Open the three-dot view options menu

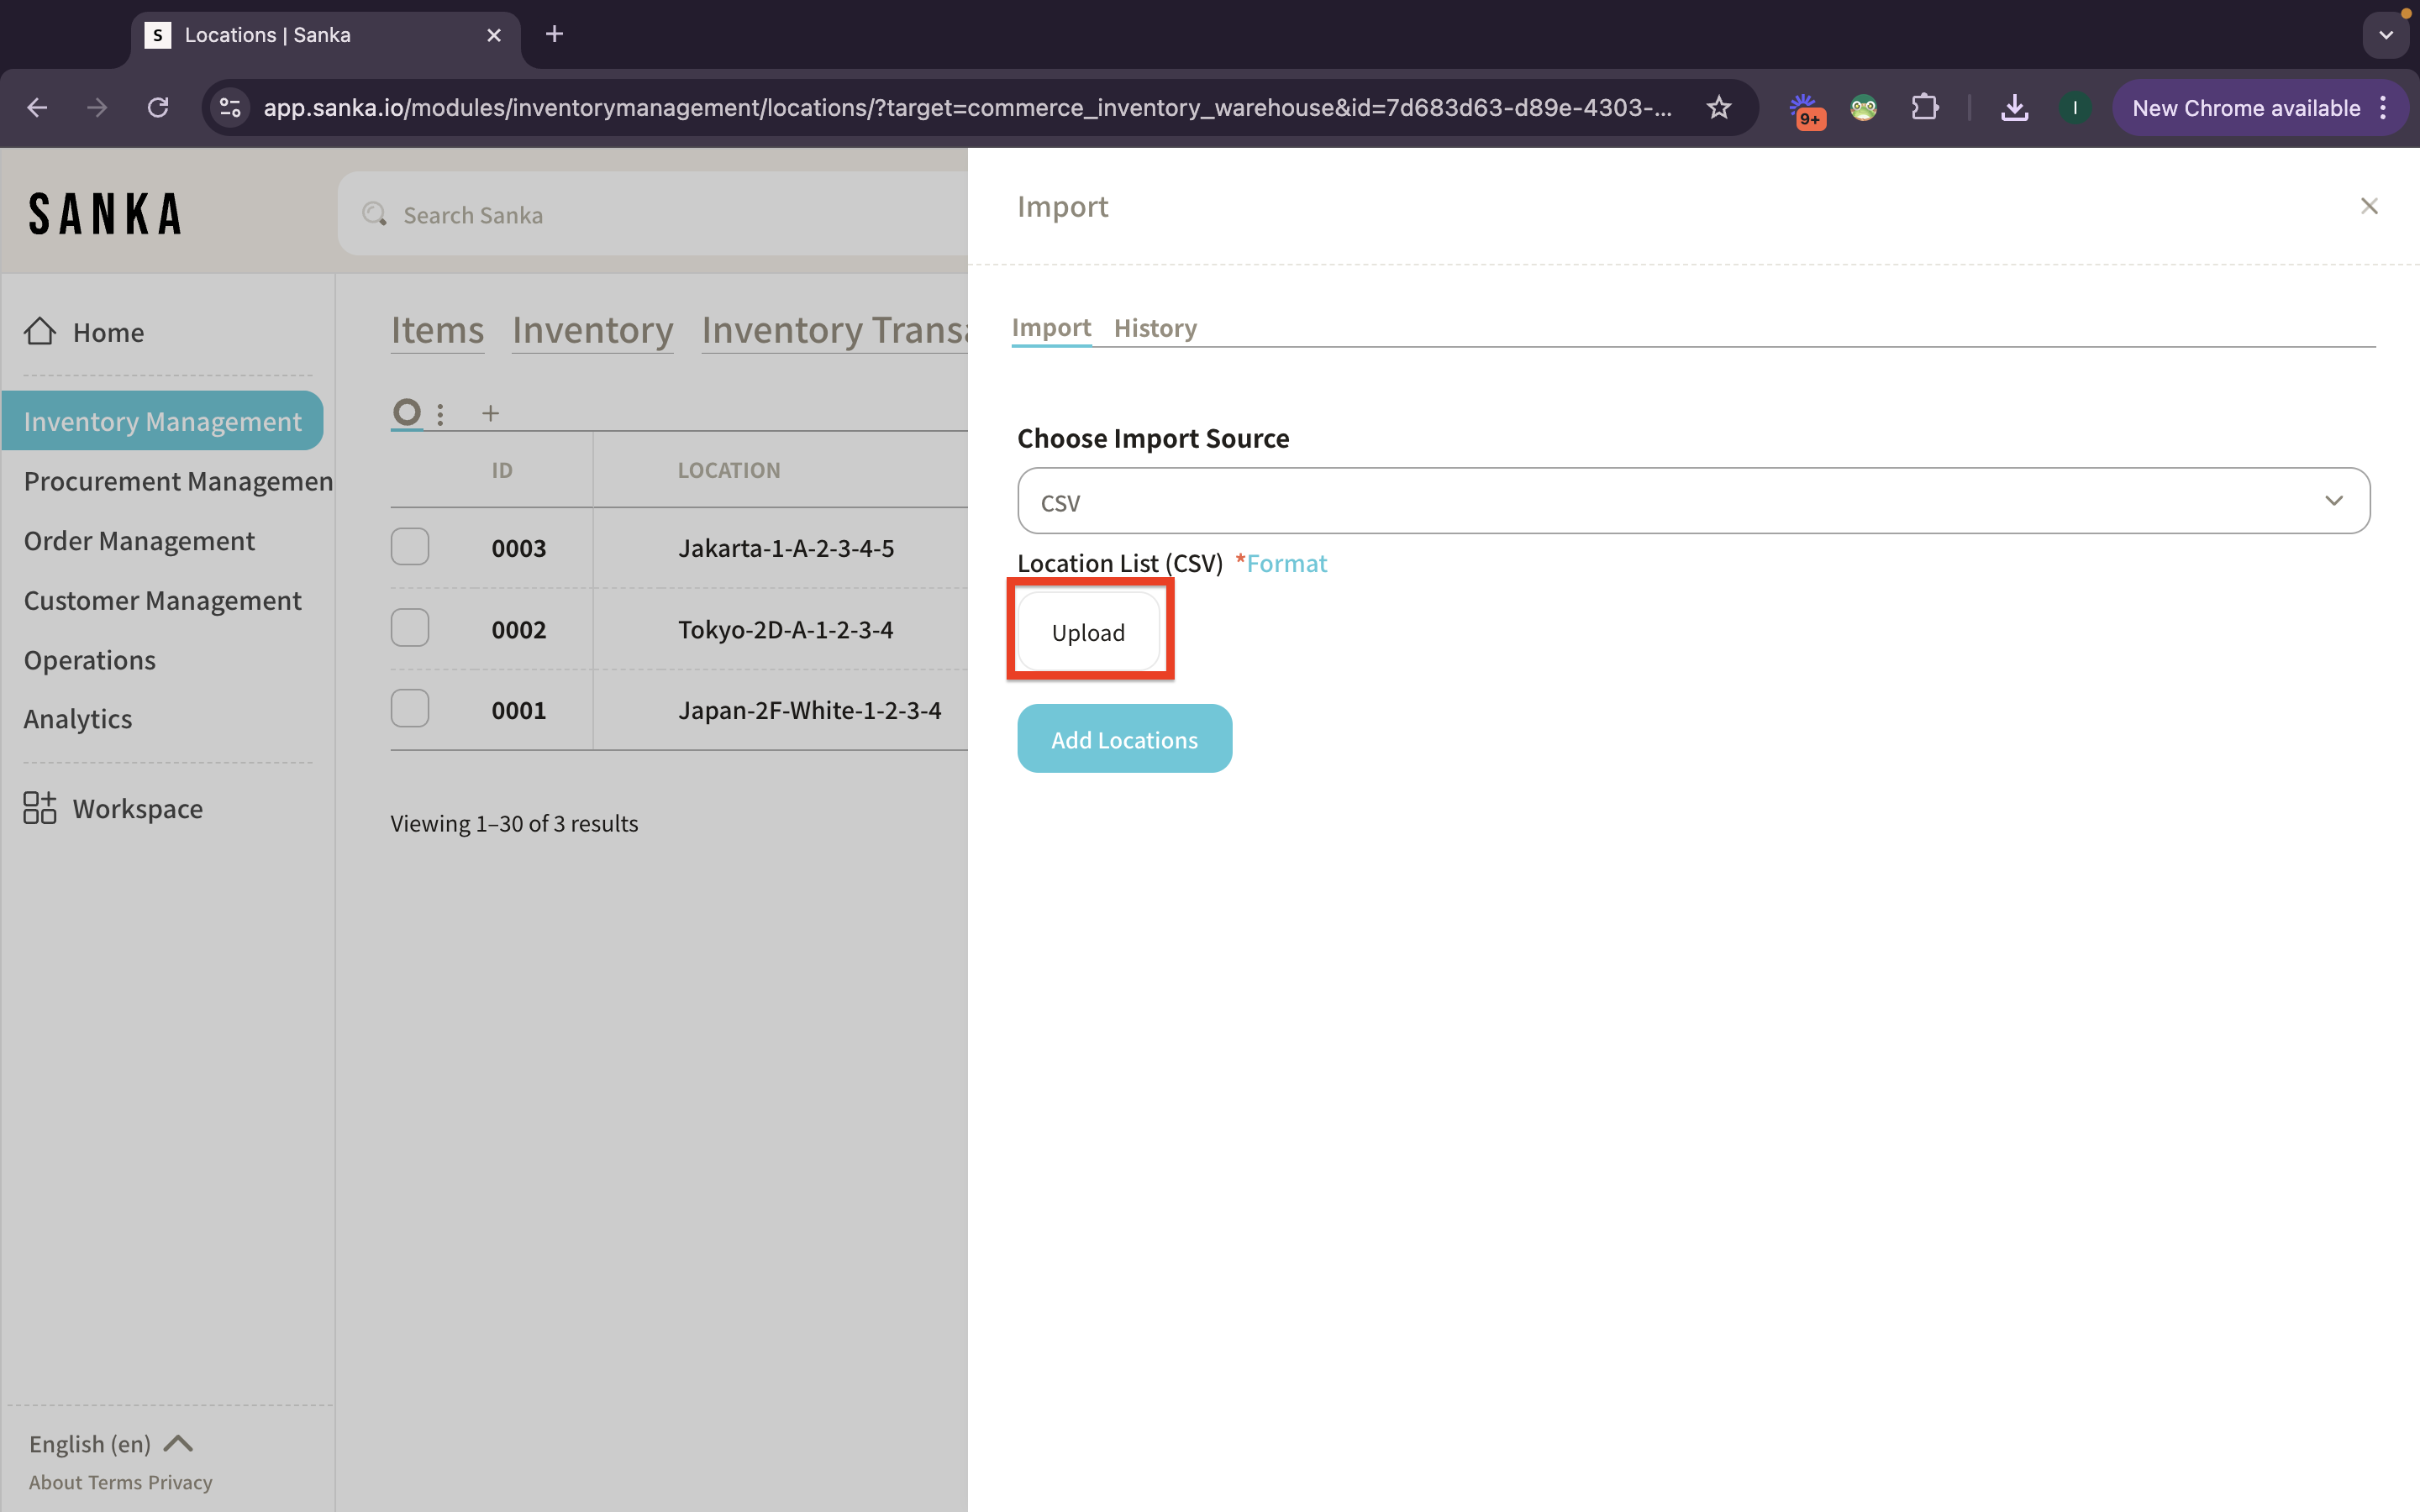pyautogui.click(x=440, y=413)
